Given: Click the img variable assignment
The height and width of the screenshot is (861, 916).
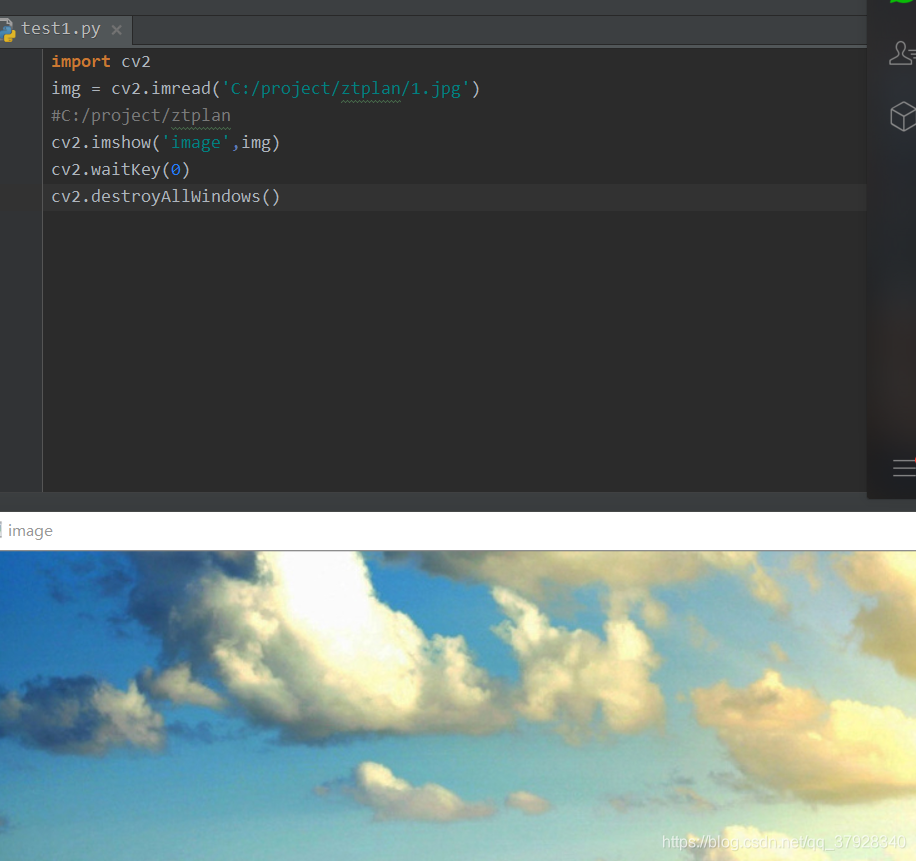Looking at the screenshot, I should [65, 88].
